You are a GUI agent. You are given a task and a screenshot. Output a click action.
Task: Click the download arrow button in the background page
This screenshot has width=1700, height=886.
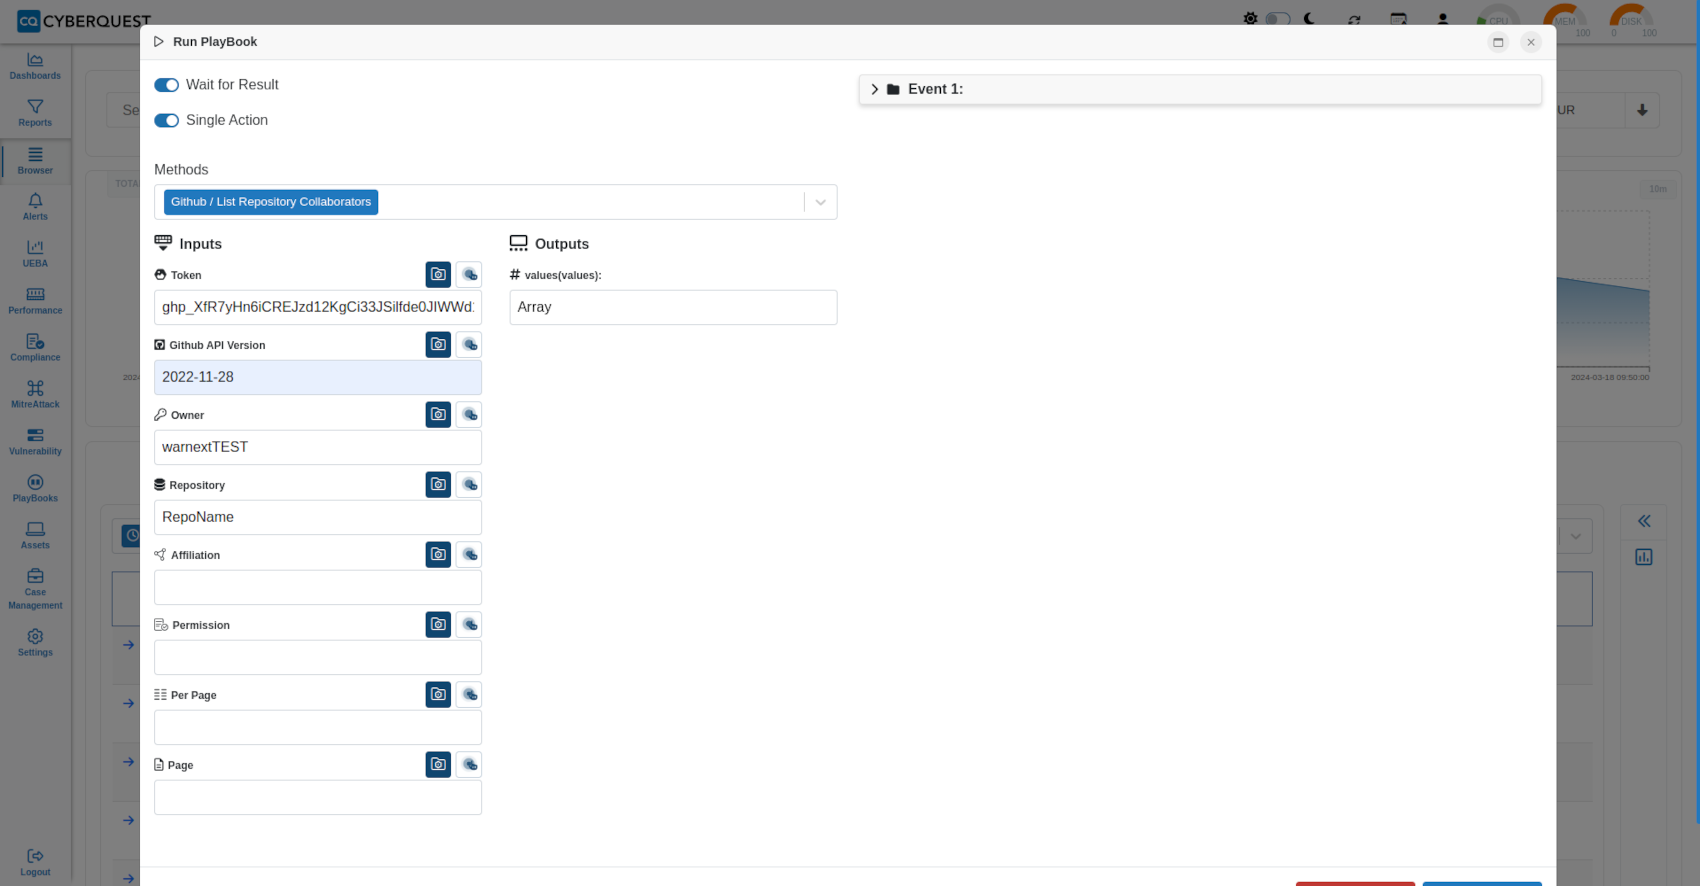tap(1642, 110)
